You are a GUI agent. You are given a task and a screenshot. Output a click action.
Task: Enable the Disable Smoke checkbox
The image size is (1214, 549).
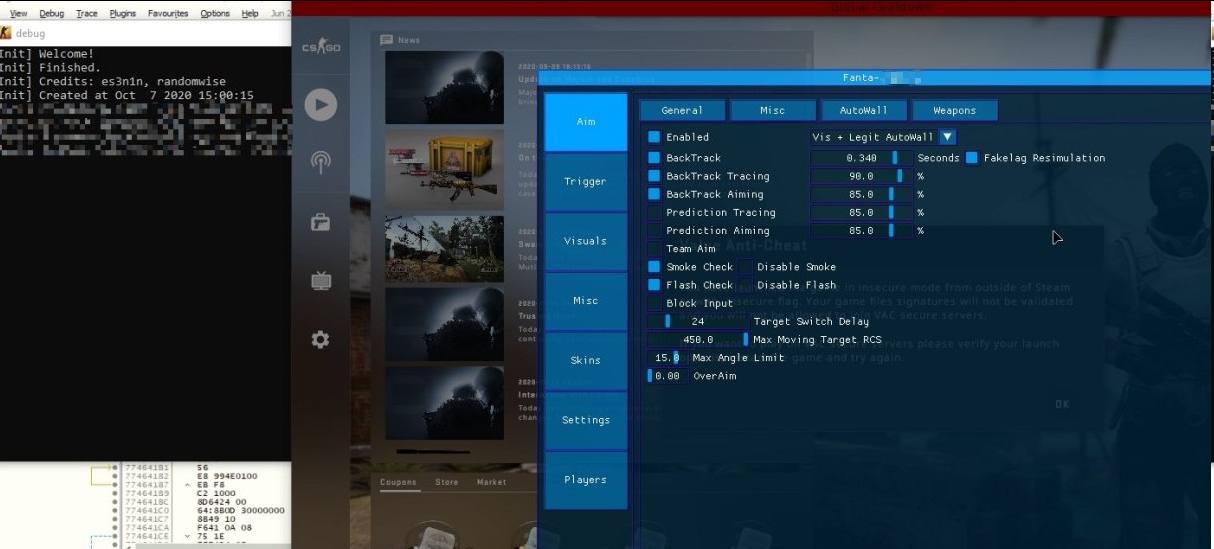pyautogui.click(x=745, y=267)
